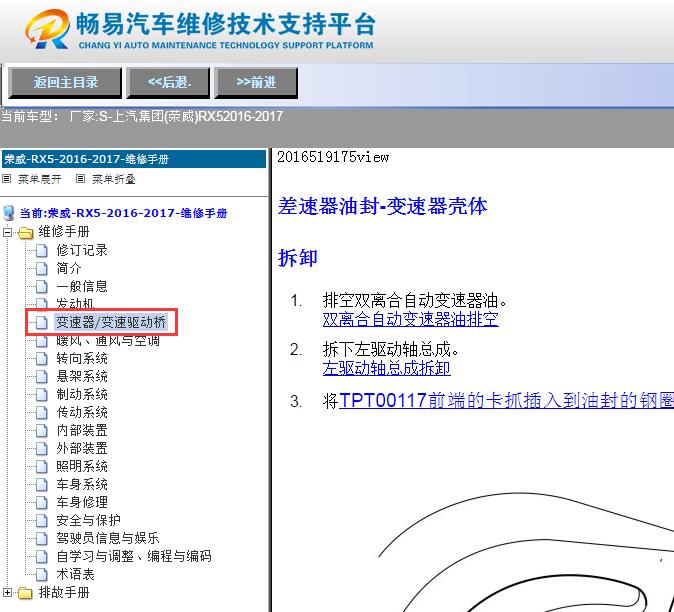Select 一般信息 in the manual tree

tap(82, 286)
